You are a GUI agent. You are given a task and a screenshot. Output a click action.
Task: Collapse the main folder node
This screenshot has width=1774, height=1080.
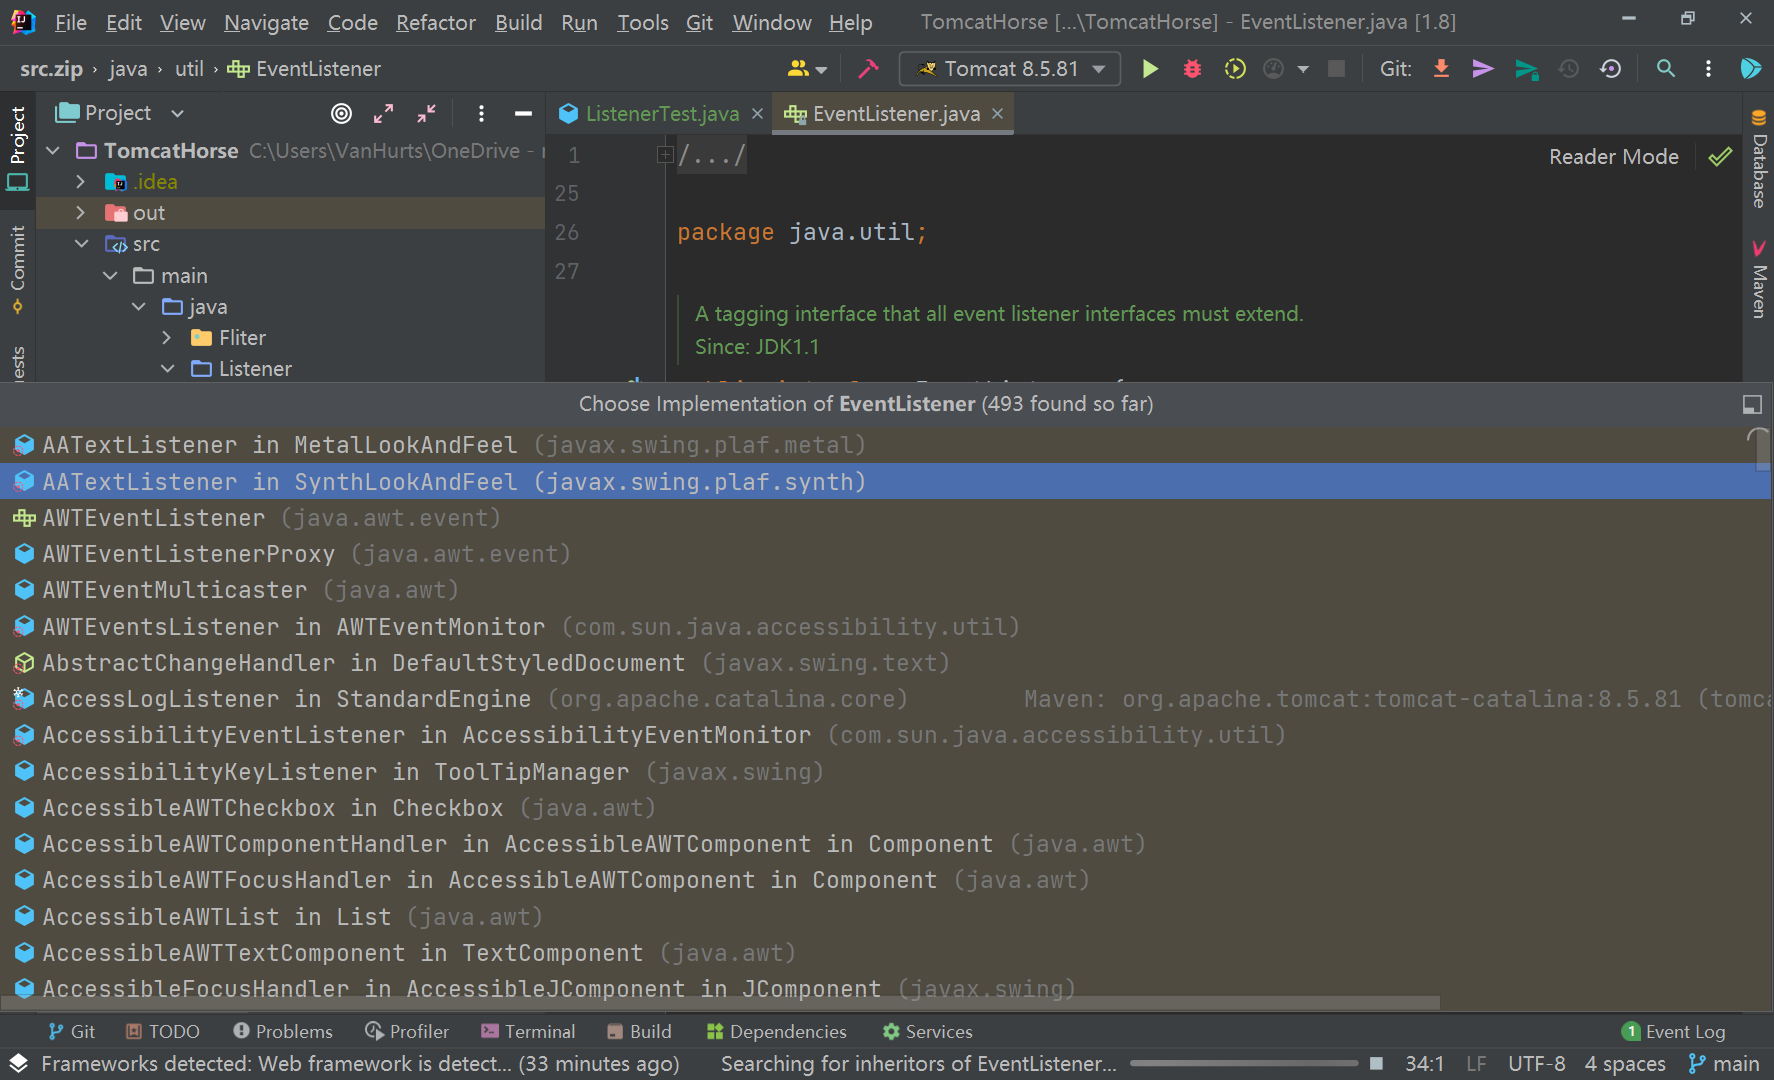[x=109, y=275]
